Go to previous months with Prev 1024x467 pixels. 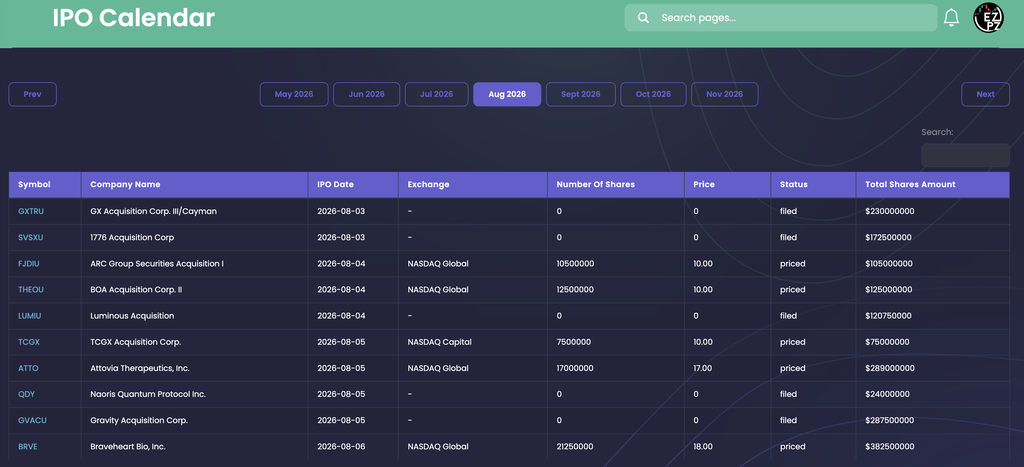coord(33,94)
